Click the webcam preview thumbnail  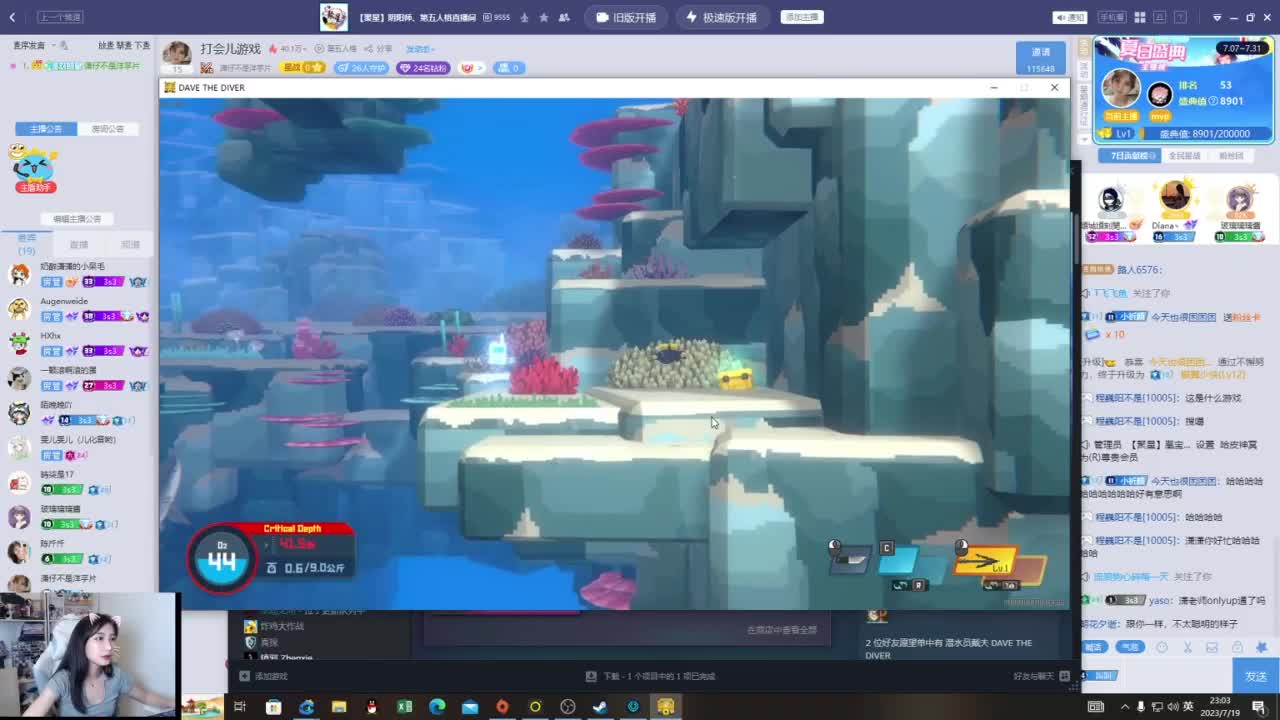(x=89, y=655)
